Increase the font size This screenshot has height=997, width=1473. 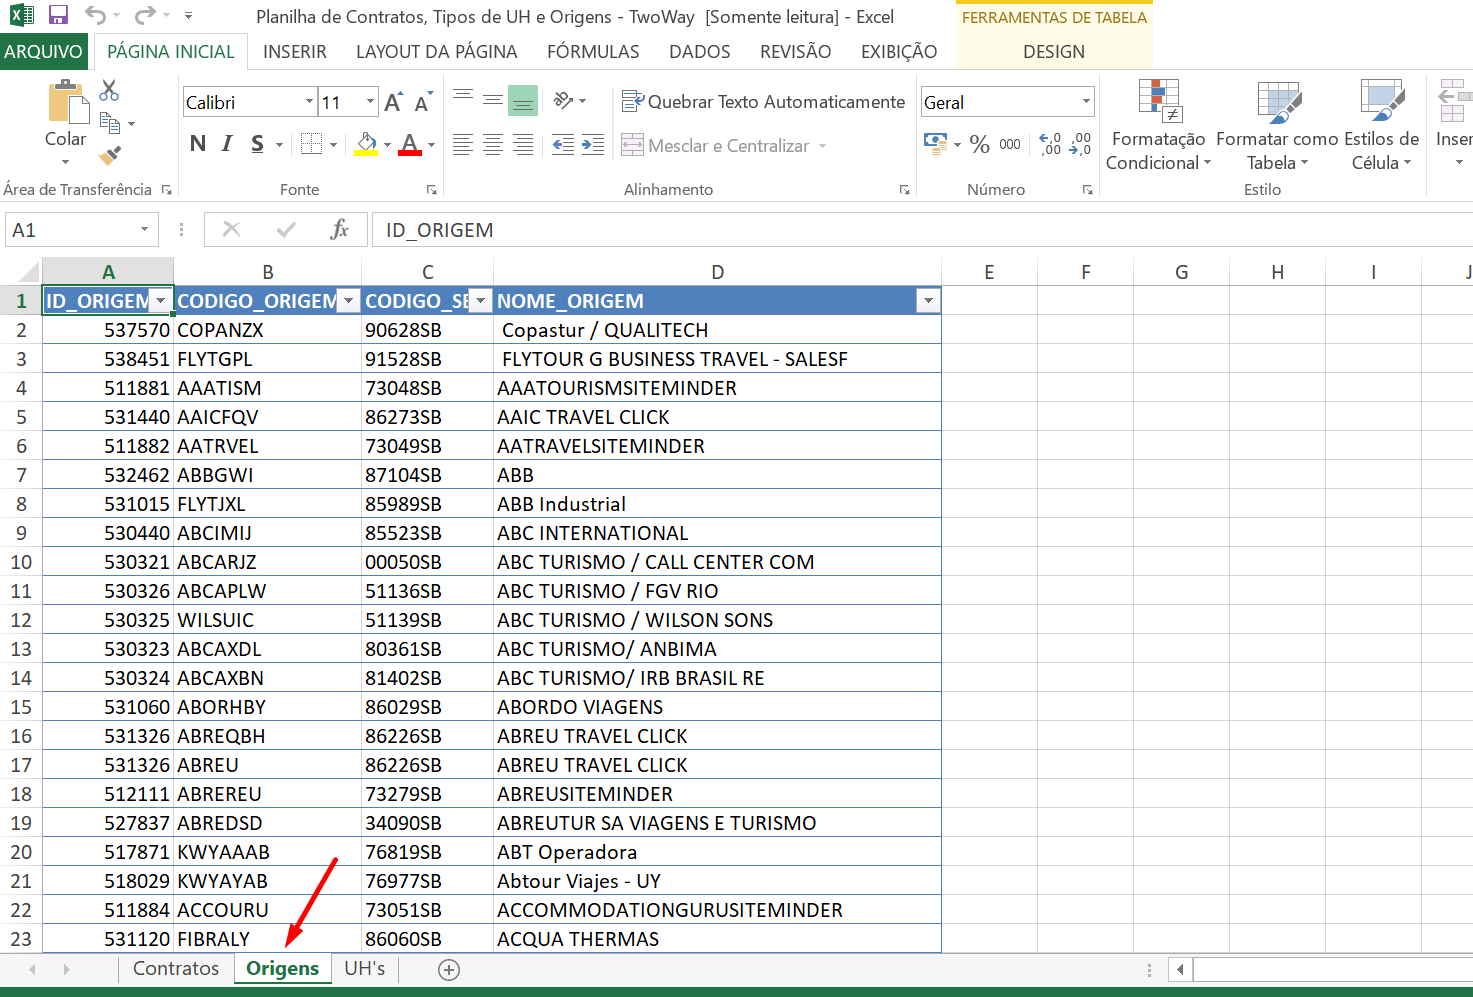tap(394, 102)
